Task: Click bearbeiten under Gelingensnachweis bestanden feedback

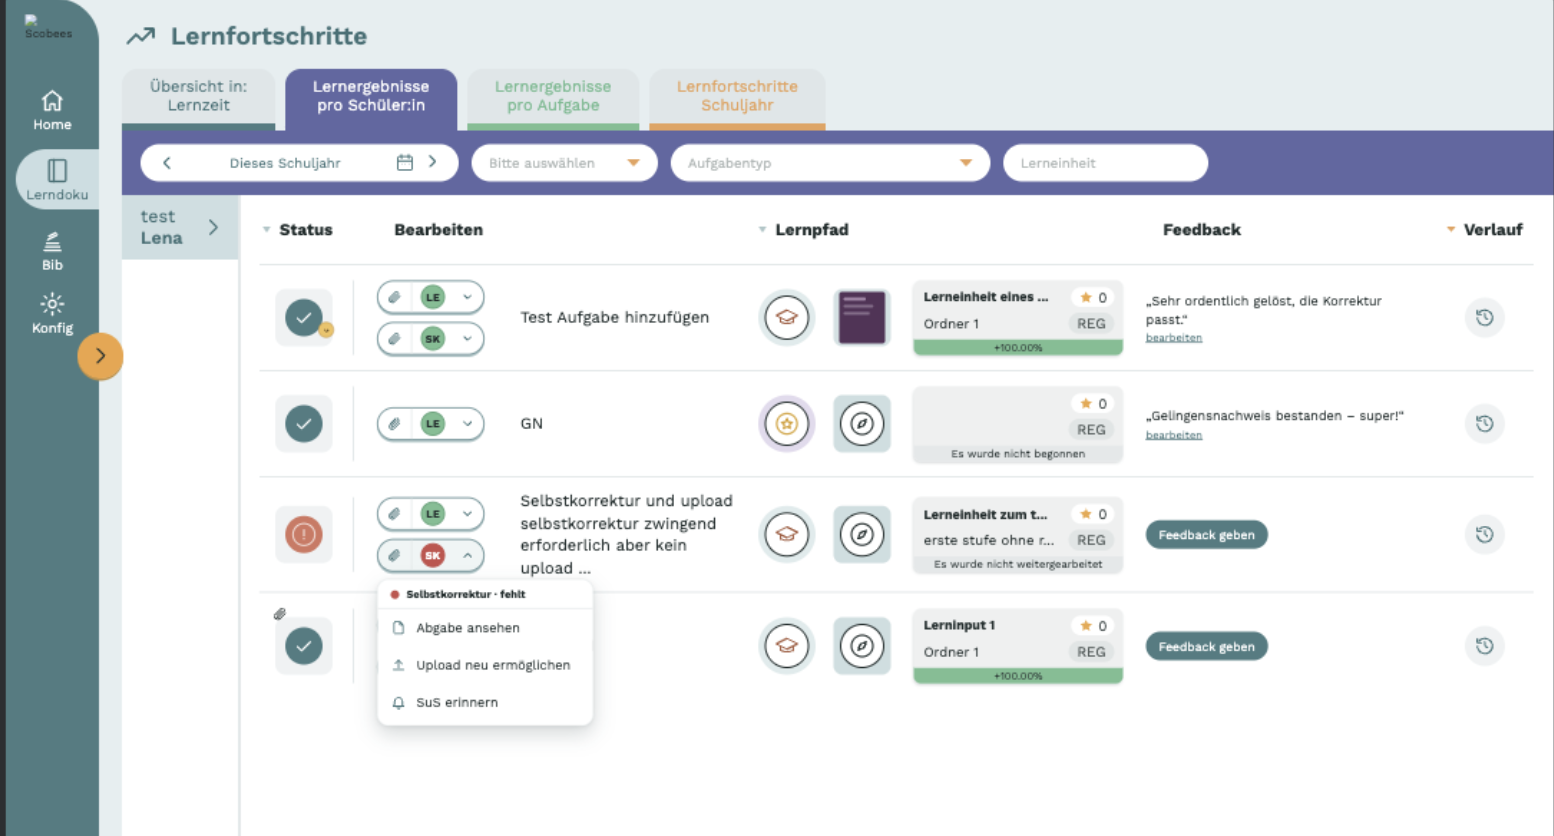Action: (x=1174, y=435)
